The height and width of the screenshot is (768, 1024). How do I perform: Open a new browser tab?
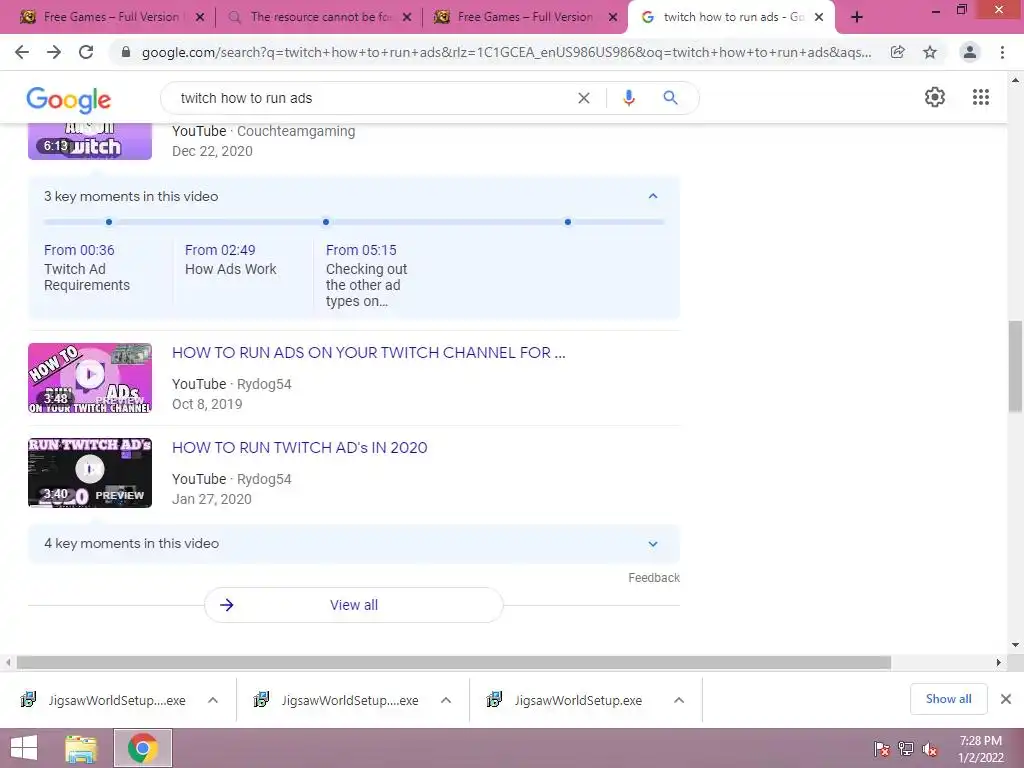(x=857, y=18)
